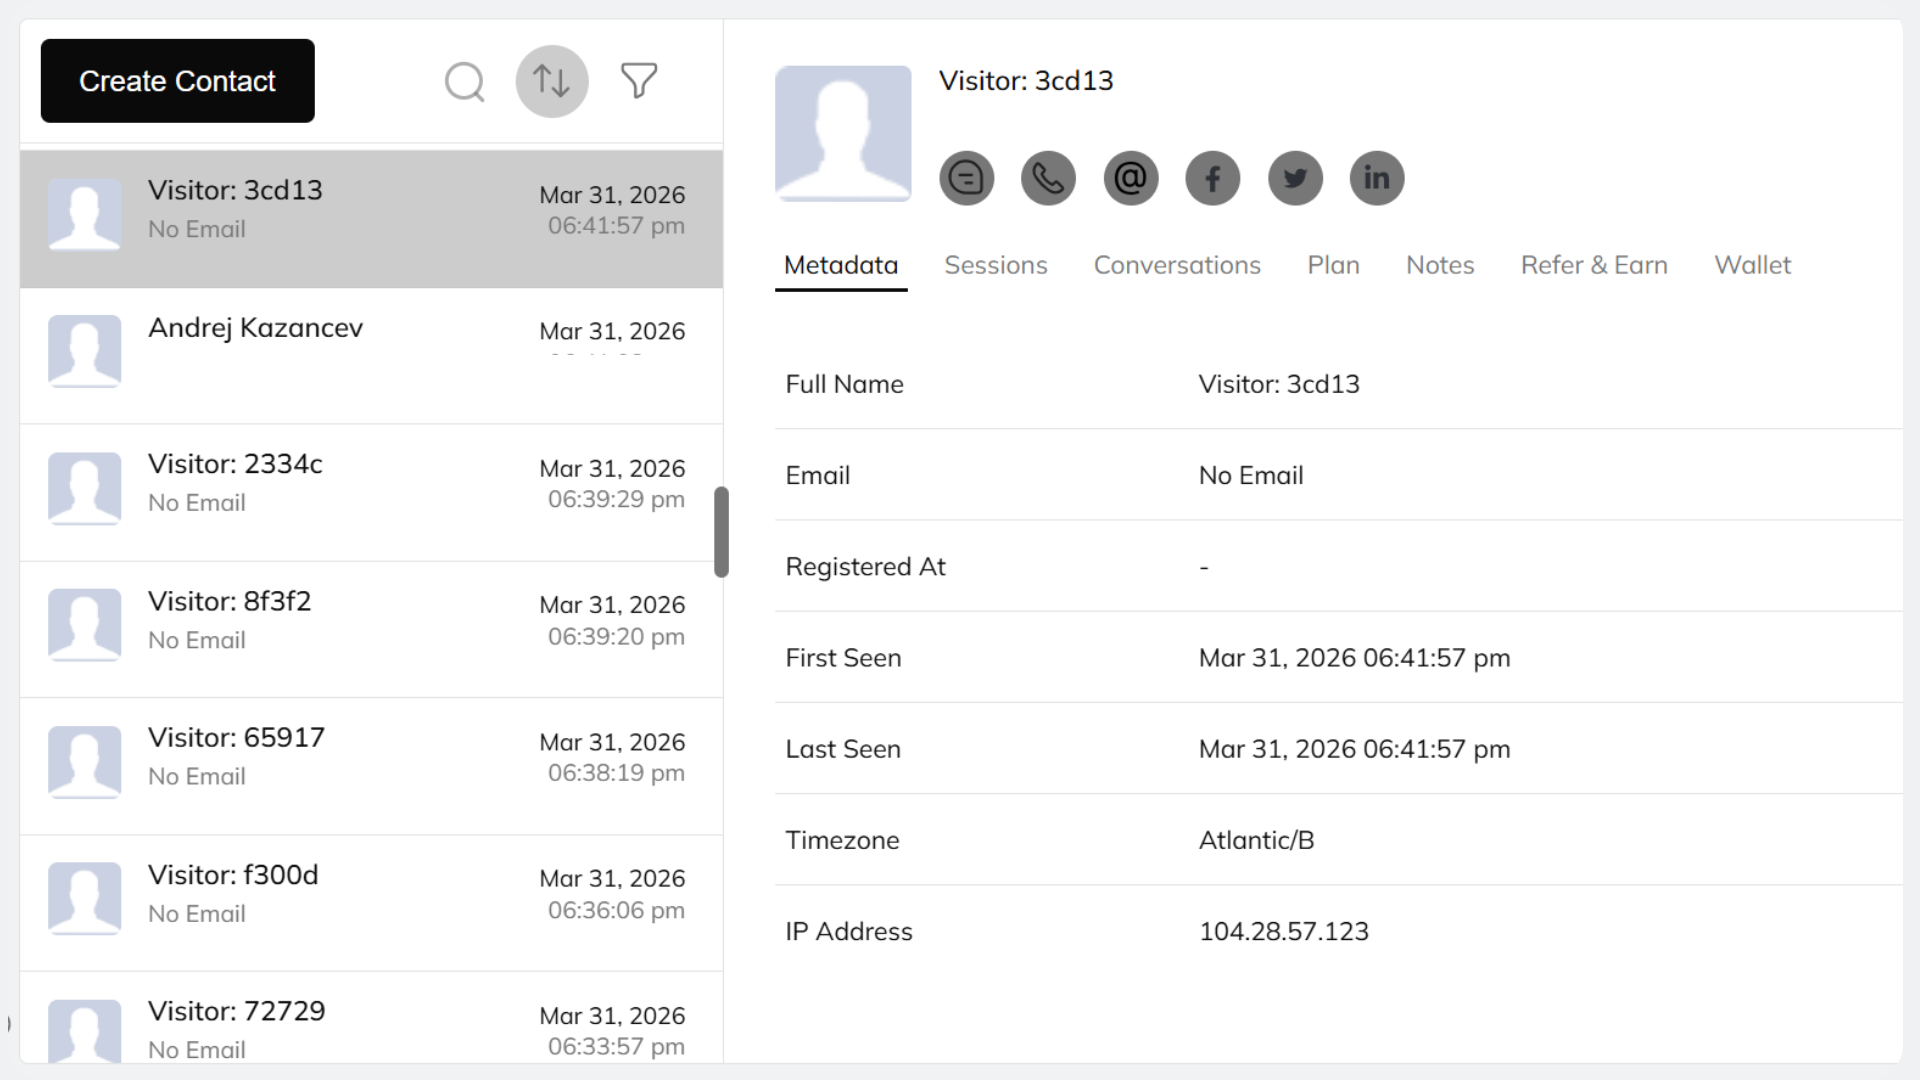Click the Create Contact button
This screenshot has height=1080, width=1920.
[x=177, y=81]
